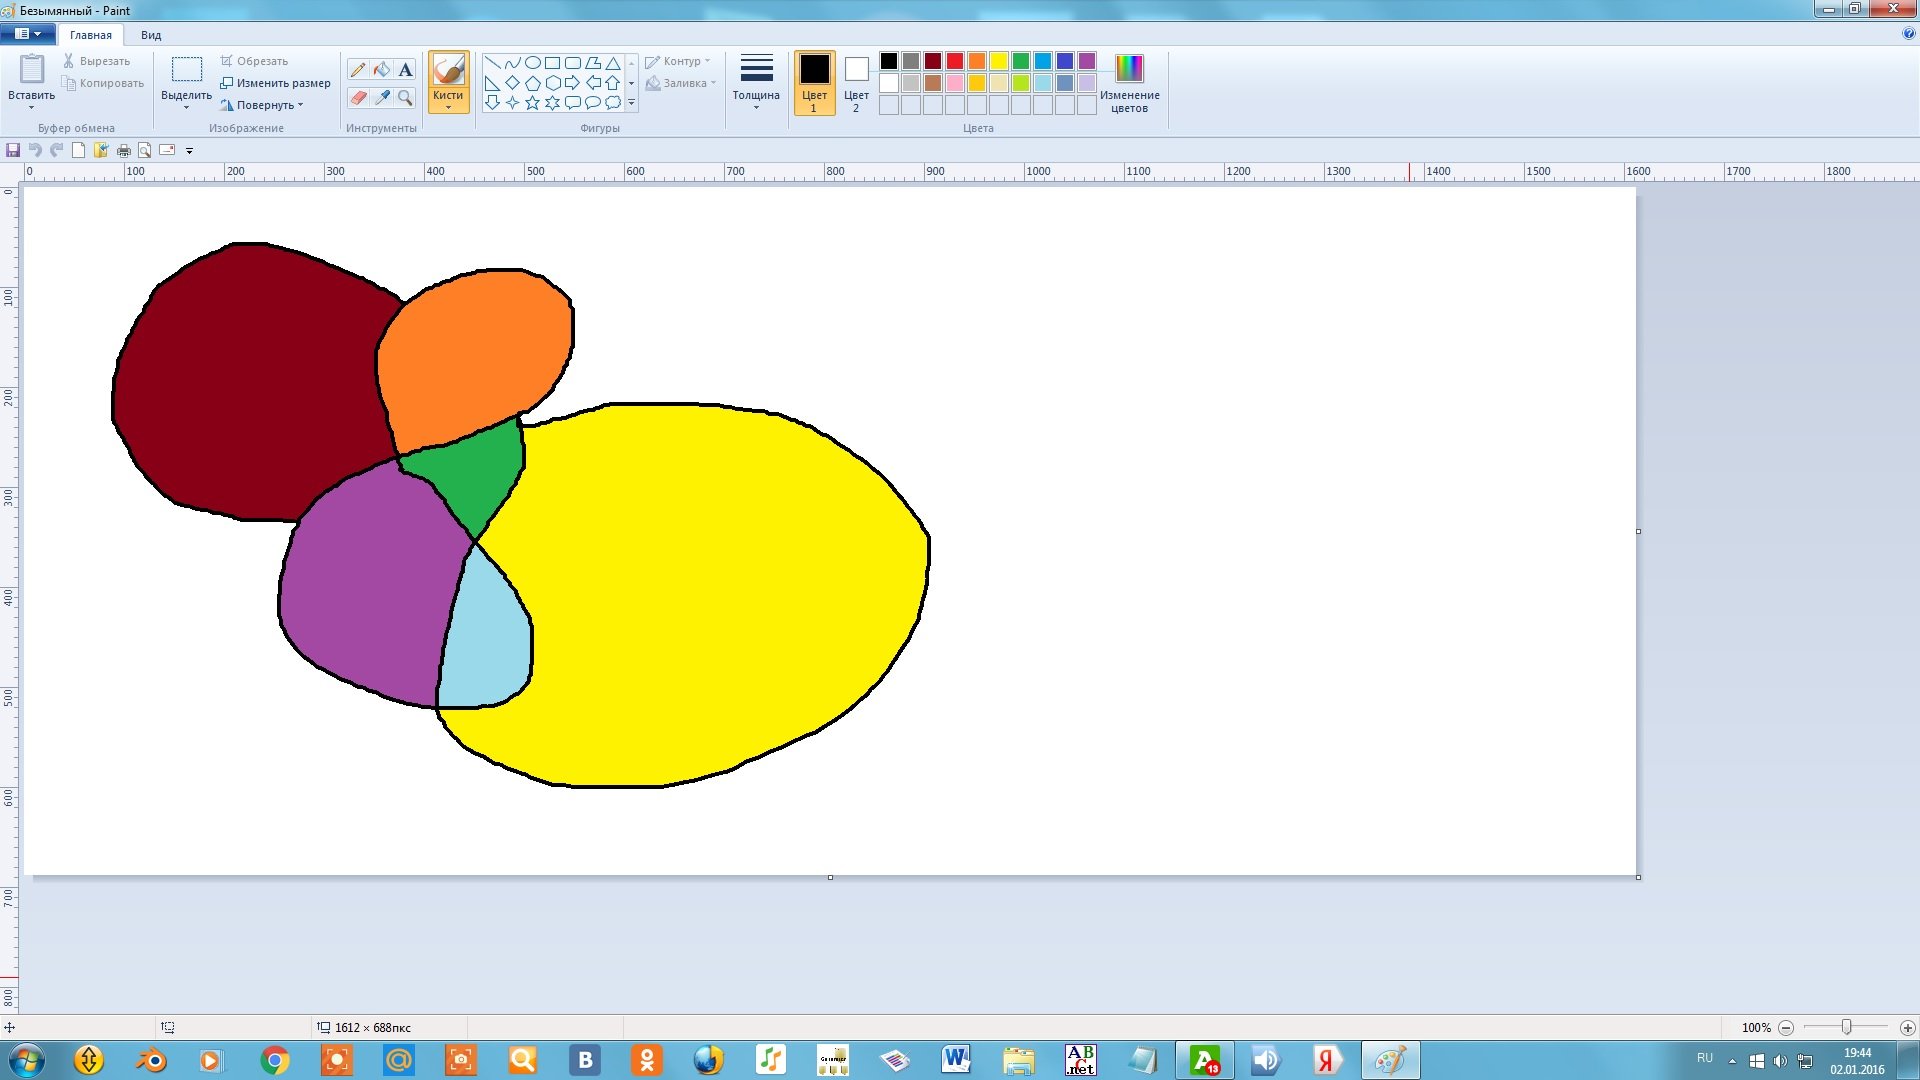Select the Magnifier tool
The image size is (1920, 1080).
click(x=405, y=97)
